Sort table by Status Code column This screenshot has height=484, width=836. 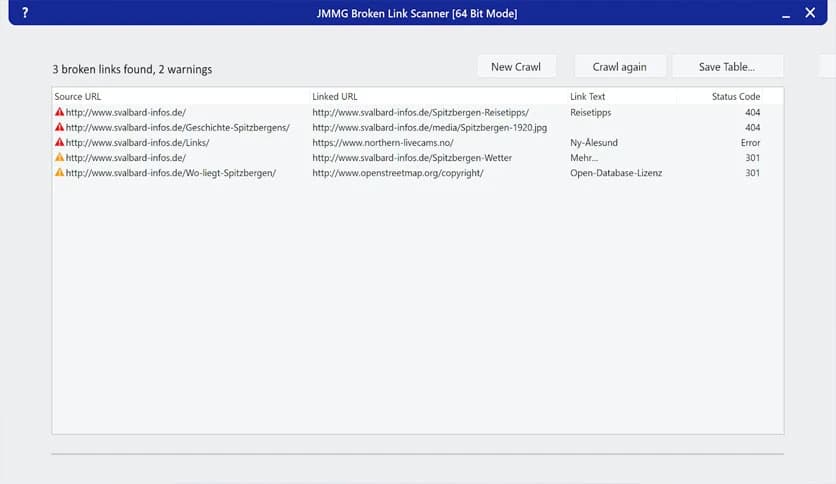pyautogui.click(x=735, y=96)
